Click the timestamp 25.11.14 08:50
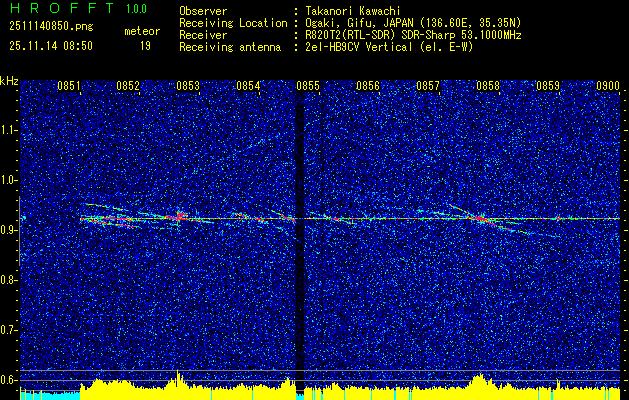629x400 pixels. pos(51,46)
